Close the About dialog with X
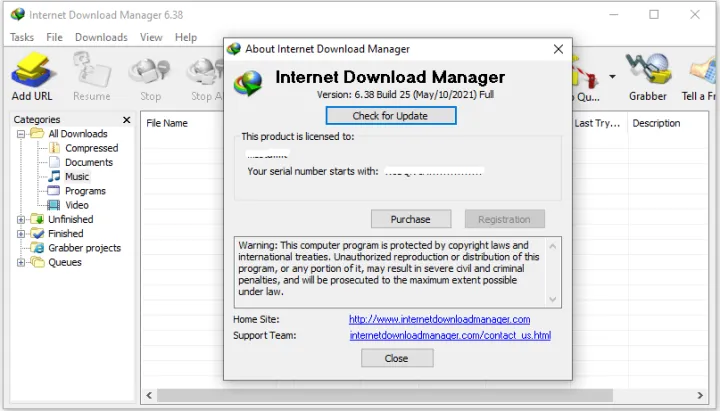 [558, 49]
